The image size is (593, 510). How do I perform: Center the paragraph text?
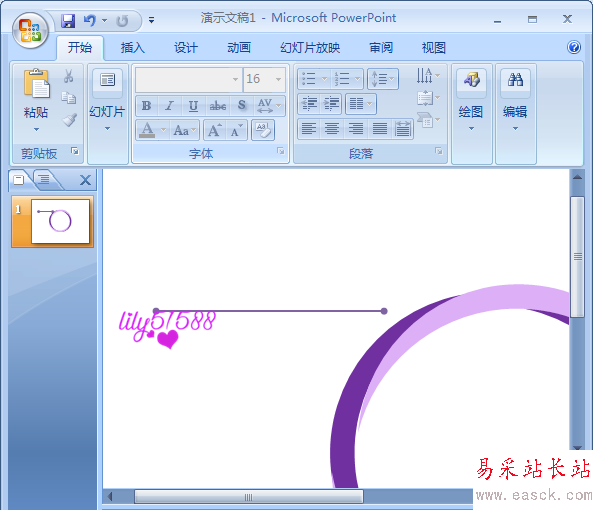pyautogui.click(x=332, y=129)
